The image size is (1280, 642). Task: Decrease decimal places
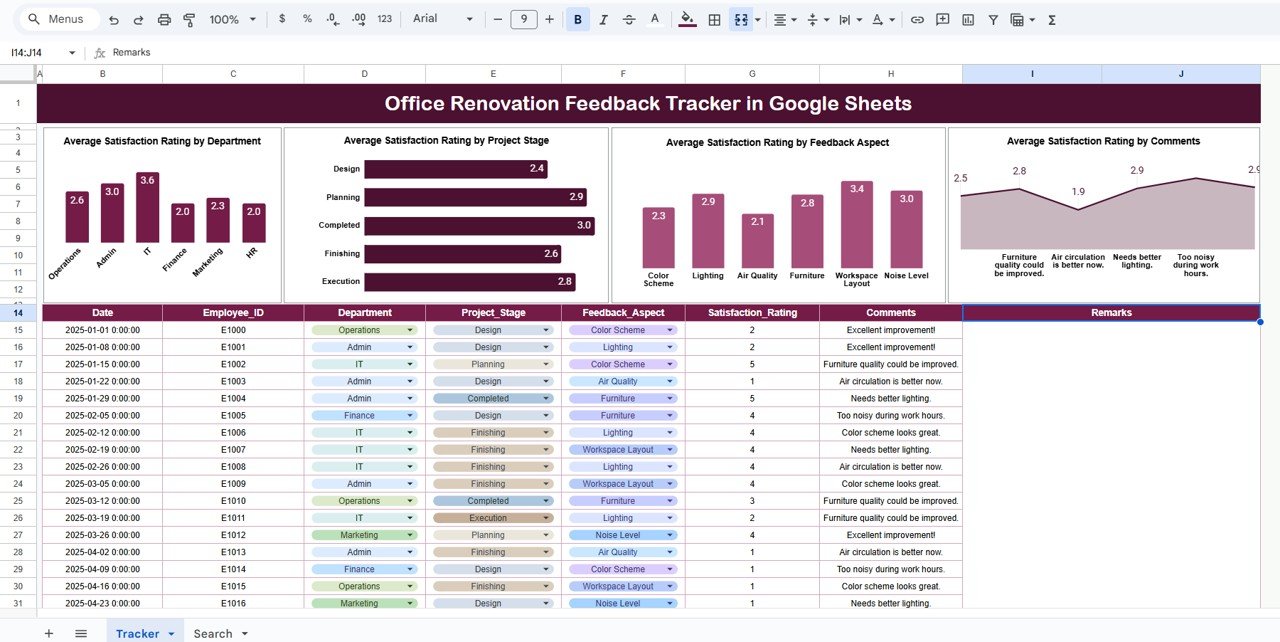[x=330, y=19]
